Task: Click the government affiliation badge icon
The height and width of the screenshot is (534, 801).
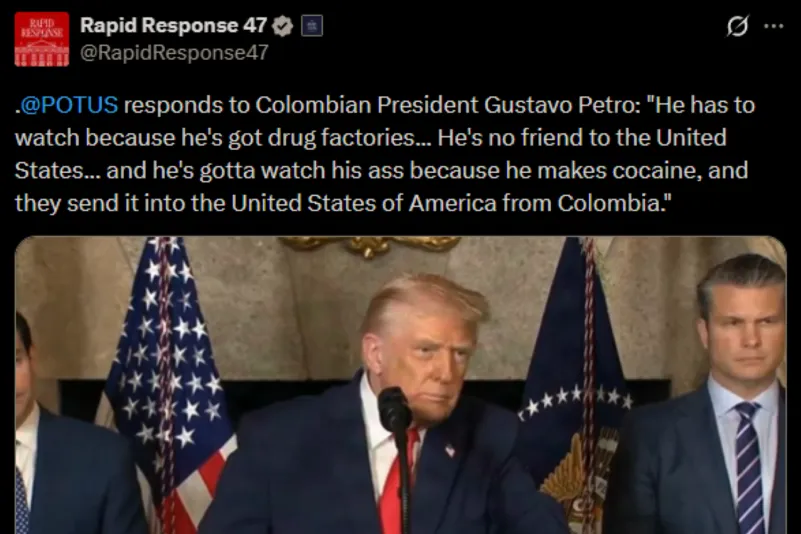Action: pos(312,26)
